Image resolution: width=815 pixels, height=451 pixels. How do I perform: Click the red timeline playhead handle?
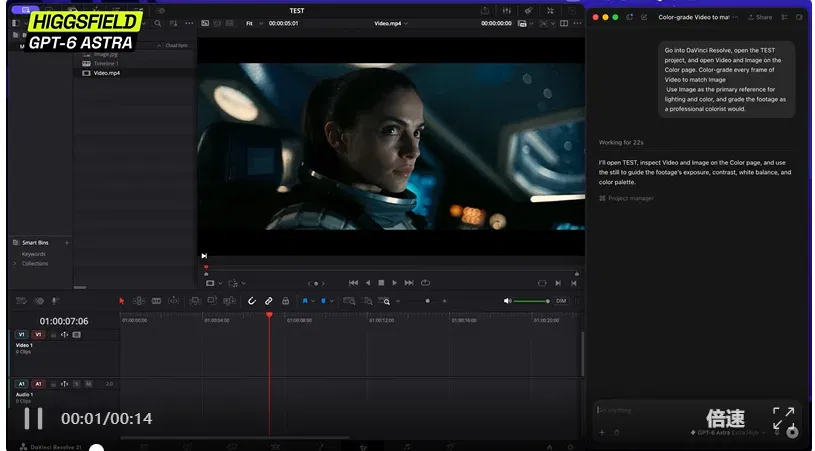(x=269, y=315)
